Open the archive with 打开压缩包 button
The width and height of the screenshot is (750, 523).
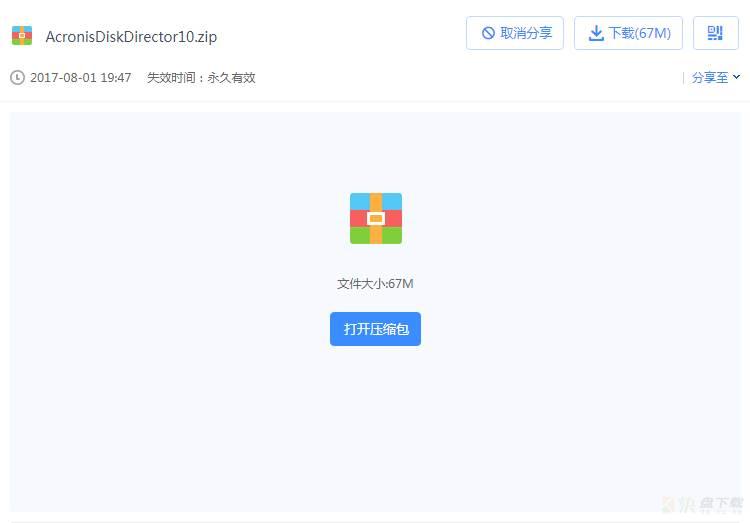tap(375, 329)
